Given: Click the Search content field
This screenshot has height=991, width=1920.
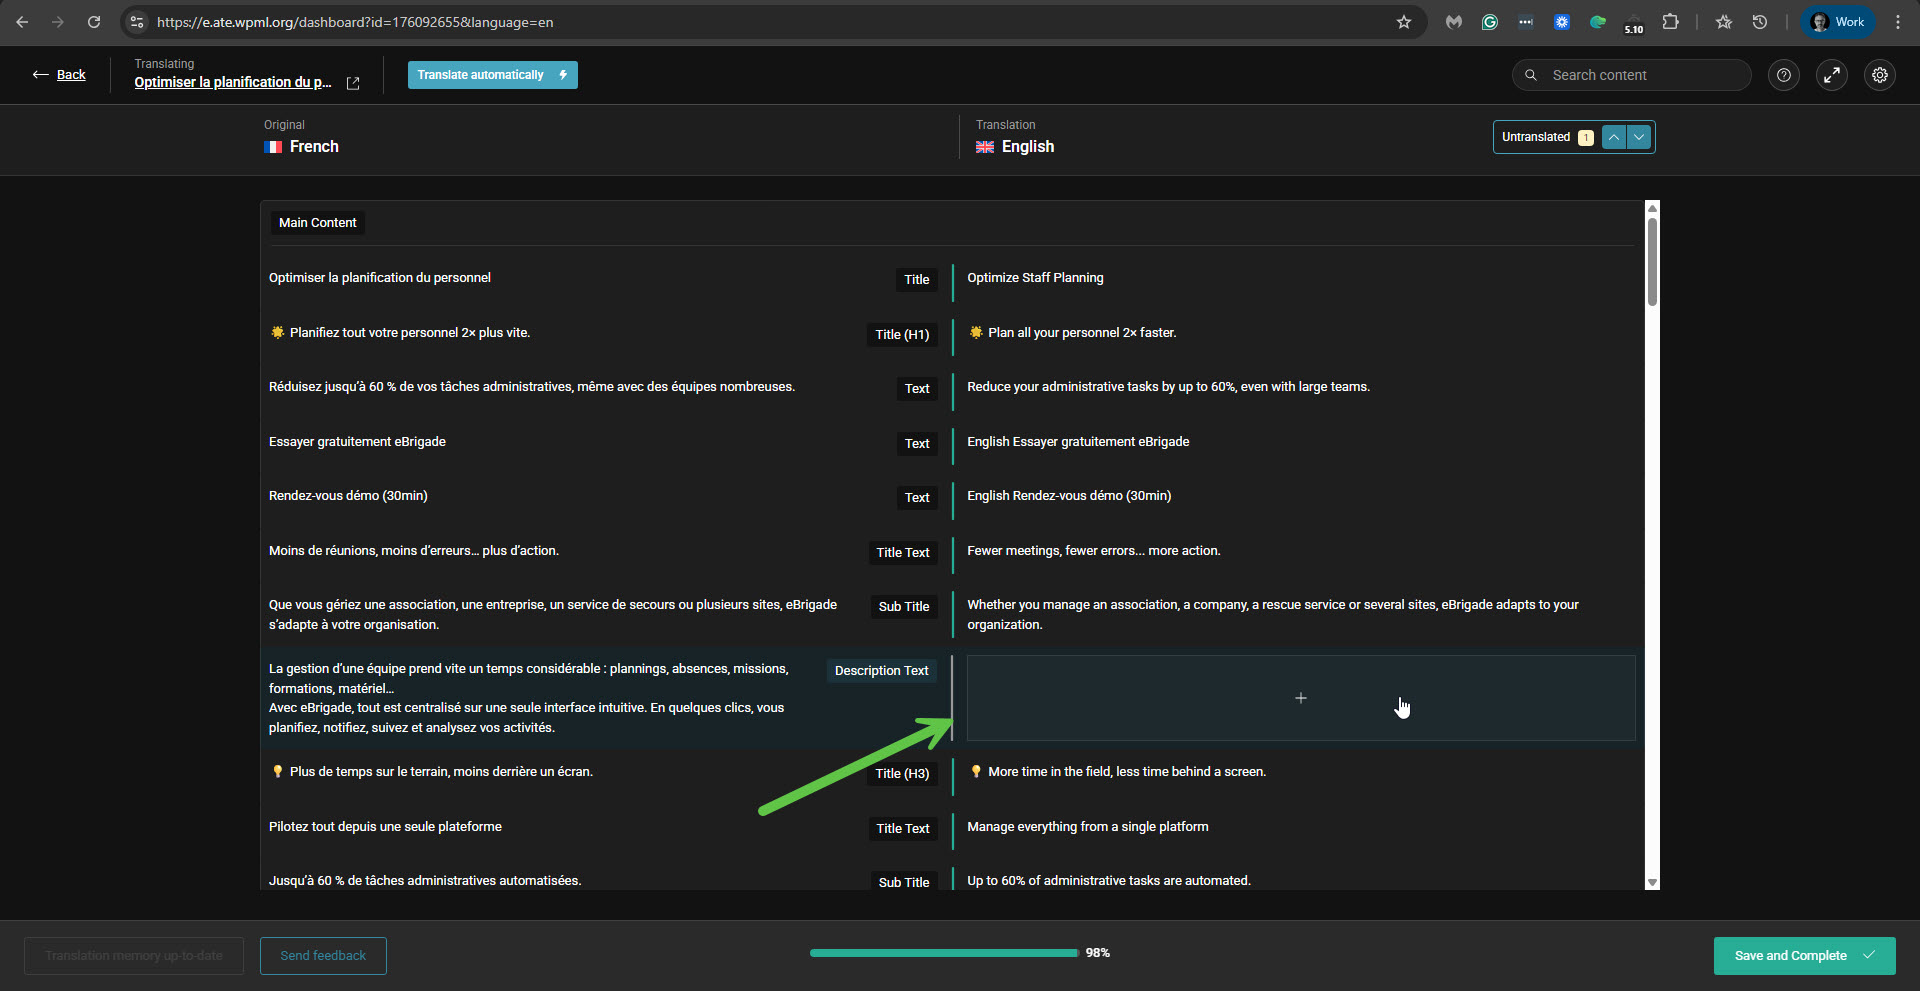Looking at the screenshot, I should click(x=1640, y=75).
